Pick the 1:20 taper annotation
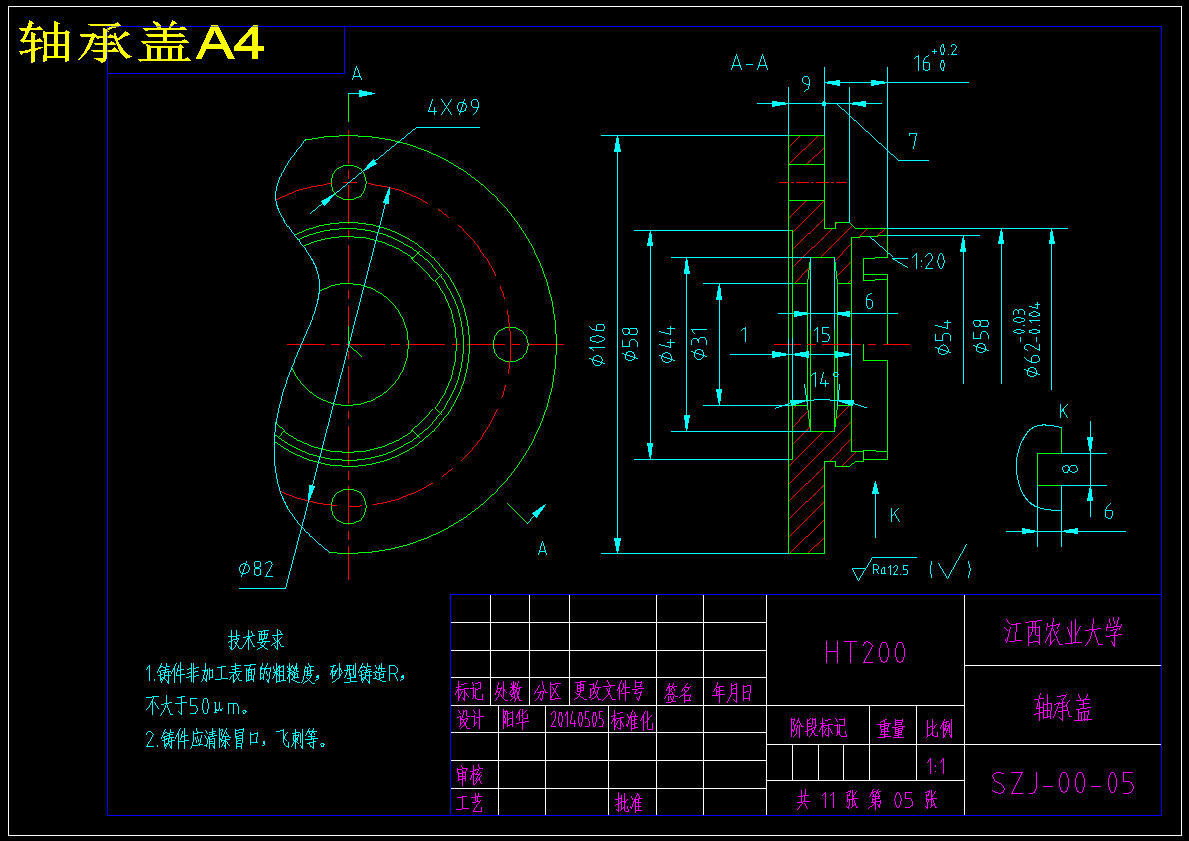Image resolution: width=1189 pixels, height=841 pixels. click(928, 262)
